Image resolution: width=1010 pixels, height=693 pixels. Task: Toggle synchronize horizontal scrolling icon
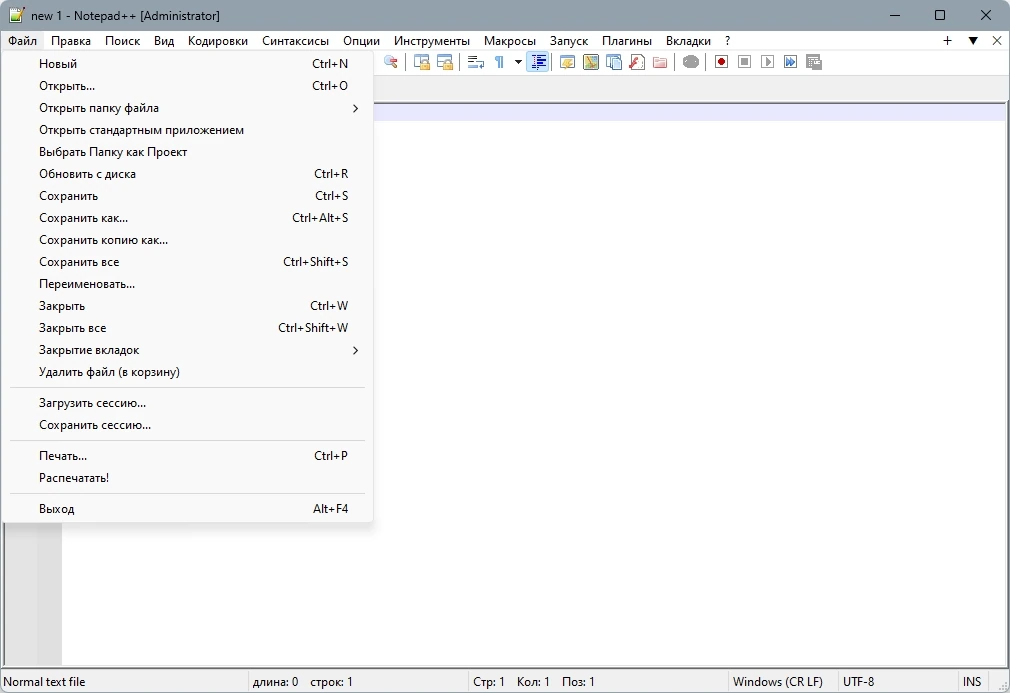(x=445, y=62)
